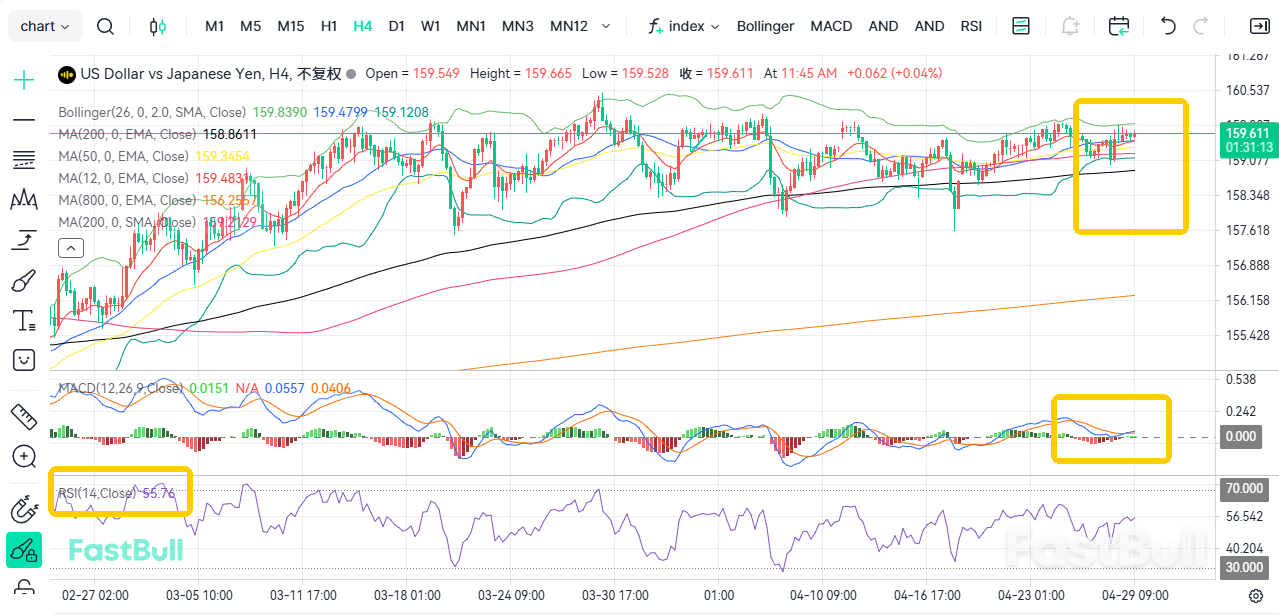Viewport: 1279px width, 615px height.
Task: Open chart settings gear icon
Action: pyautogui.click(x=1256, y=595)
